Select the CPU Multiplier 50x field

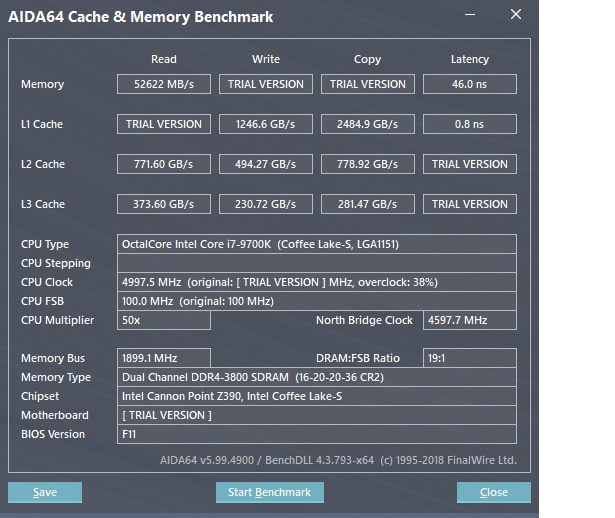coord(164,320)
